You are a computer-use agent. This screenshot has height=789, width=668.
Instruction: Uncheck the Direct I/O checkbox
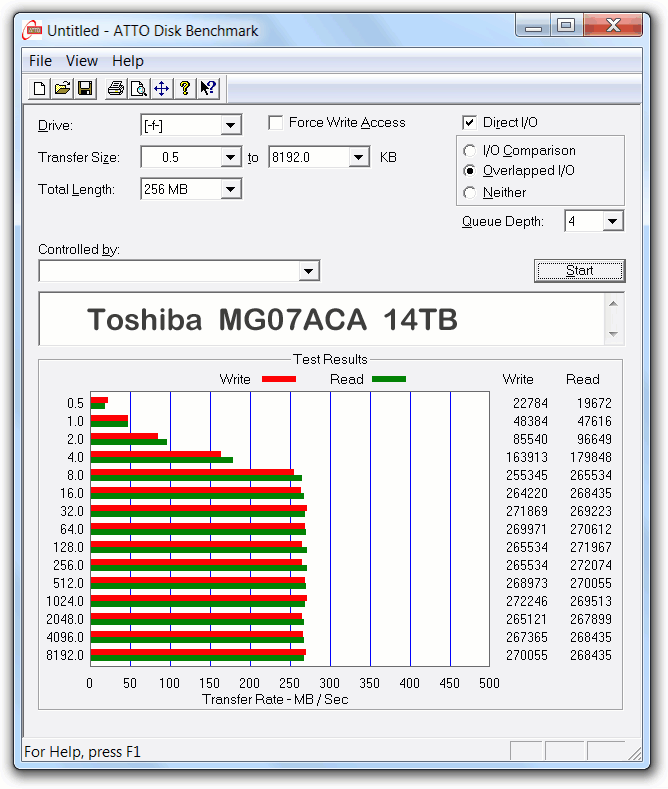click(x=469, y=122)
